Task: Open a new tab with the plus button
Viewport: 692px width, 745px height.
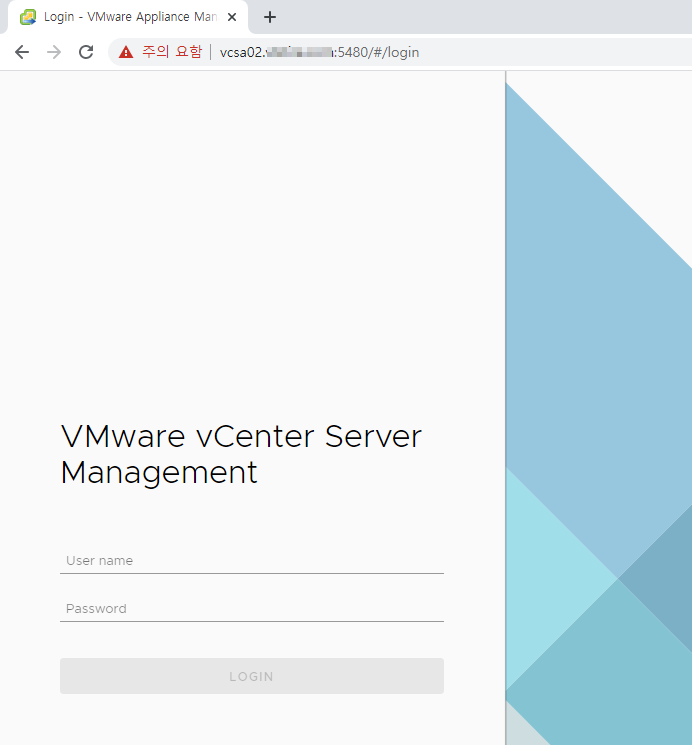Action: click(269, 17)
